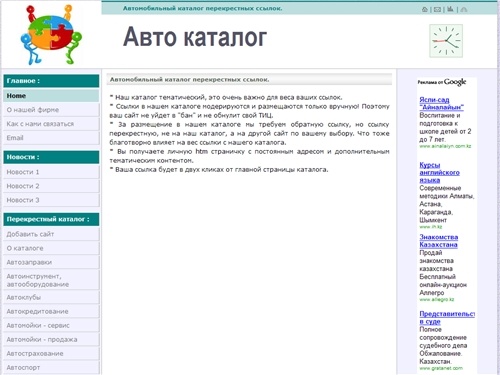Click the envelope mail icon in the top bar
This screenshot has width=500, height=375.
point(437,9)
